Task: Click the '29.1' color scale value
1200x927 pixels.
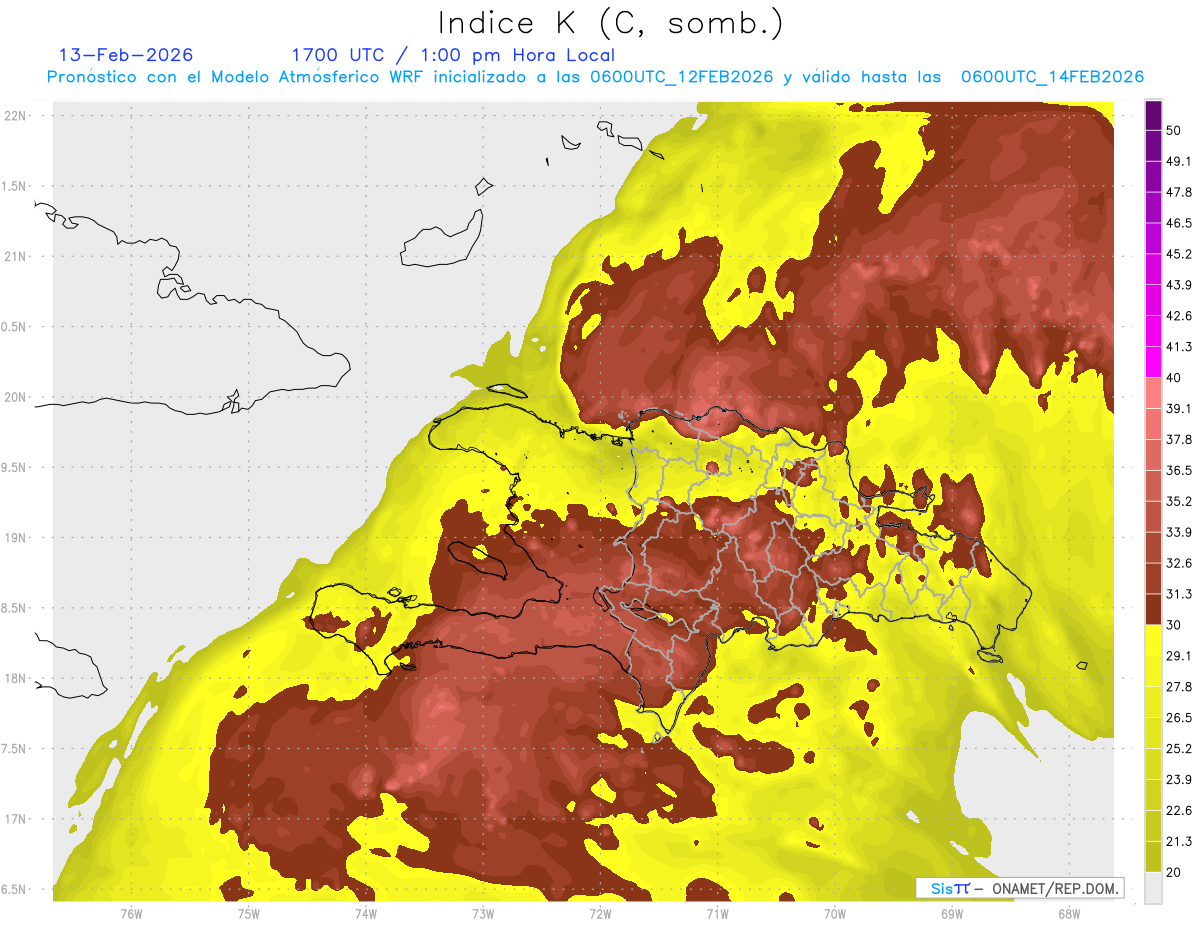Action: coord(1179,656)
